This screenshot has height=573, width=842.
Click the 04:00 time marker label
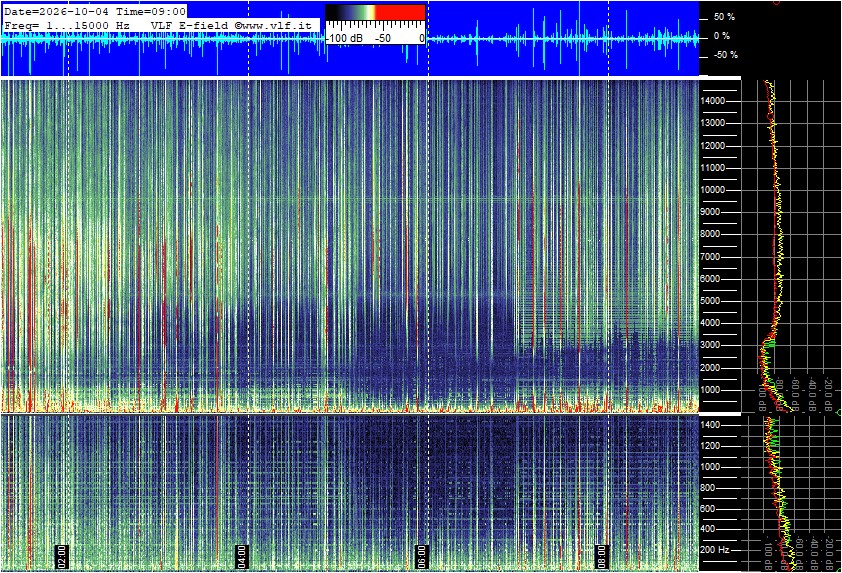click(241, 557)
